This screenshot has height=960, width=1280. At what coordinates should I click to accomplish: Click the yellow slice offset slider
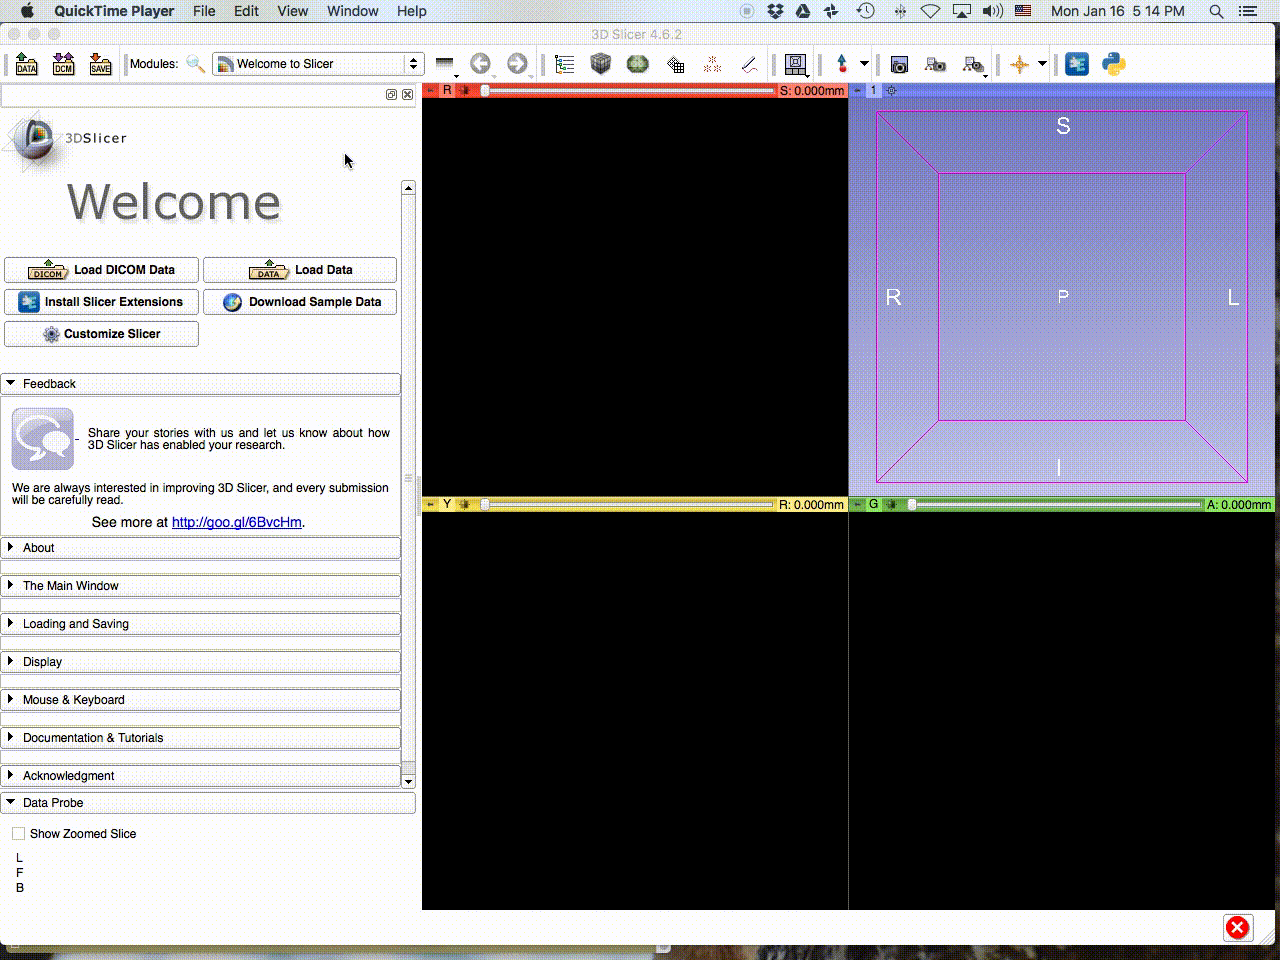click(628, 505)
